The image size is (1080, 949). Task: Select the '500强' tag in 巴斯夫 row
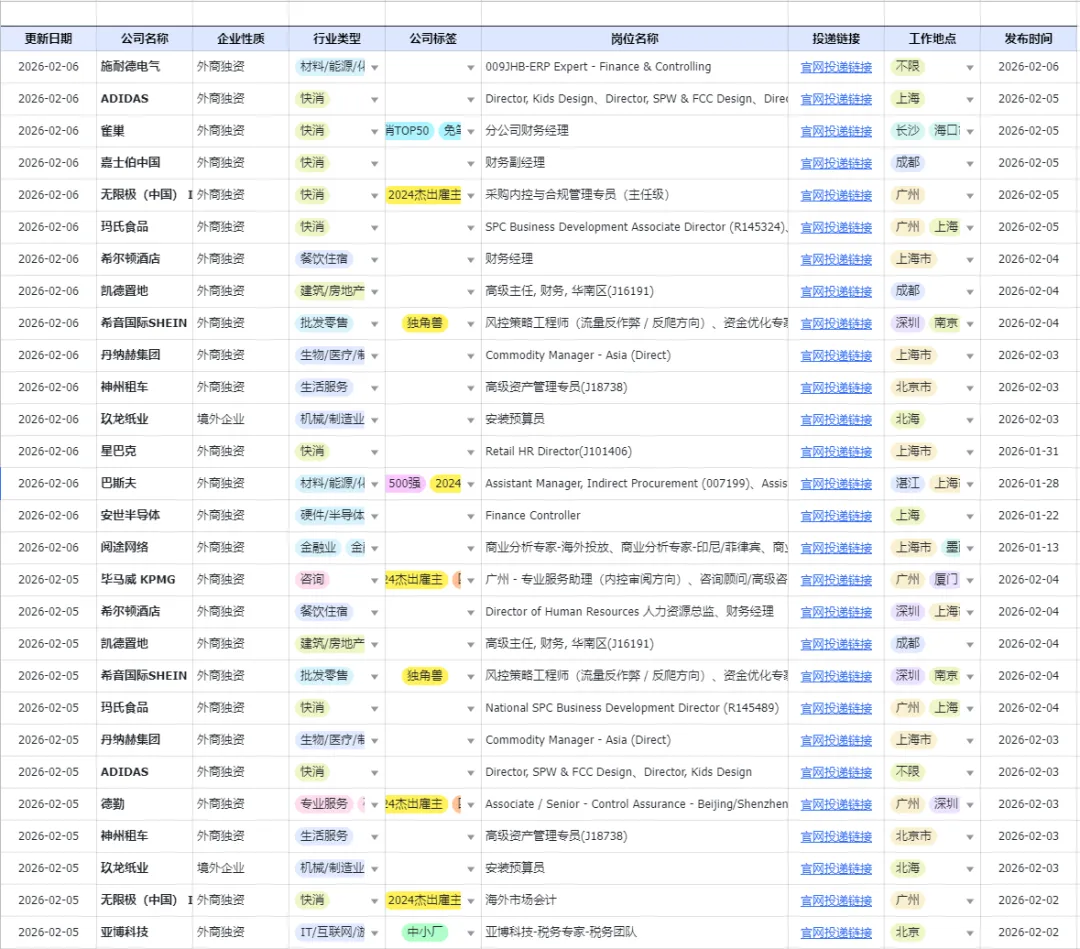coord(405,483)
